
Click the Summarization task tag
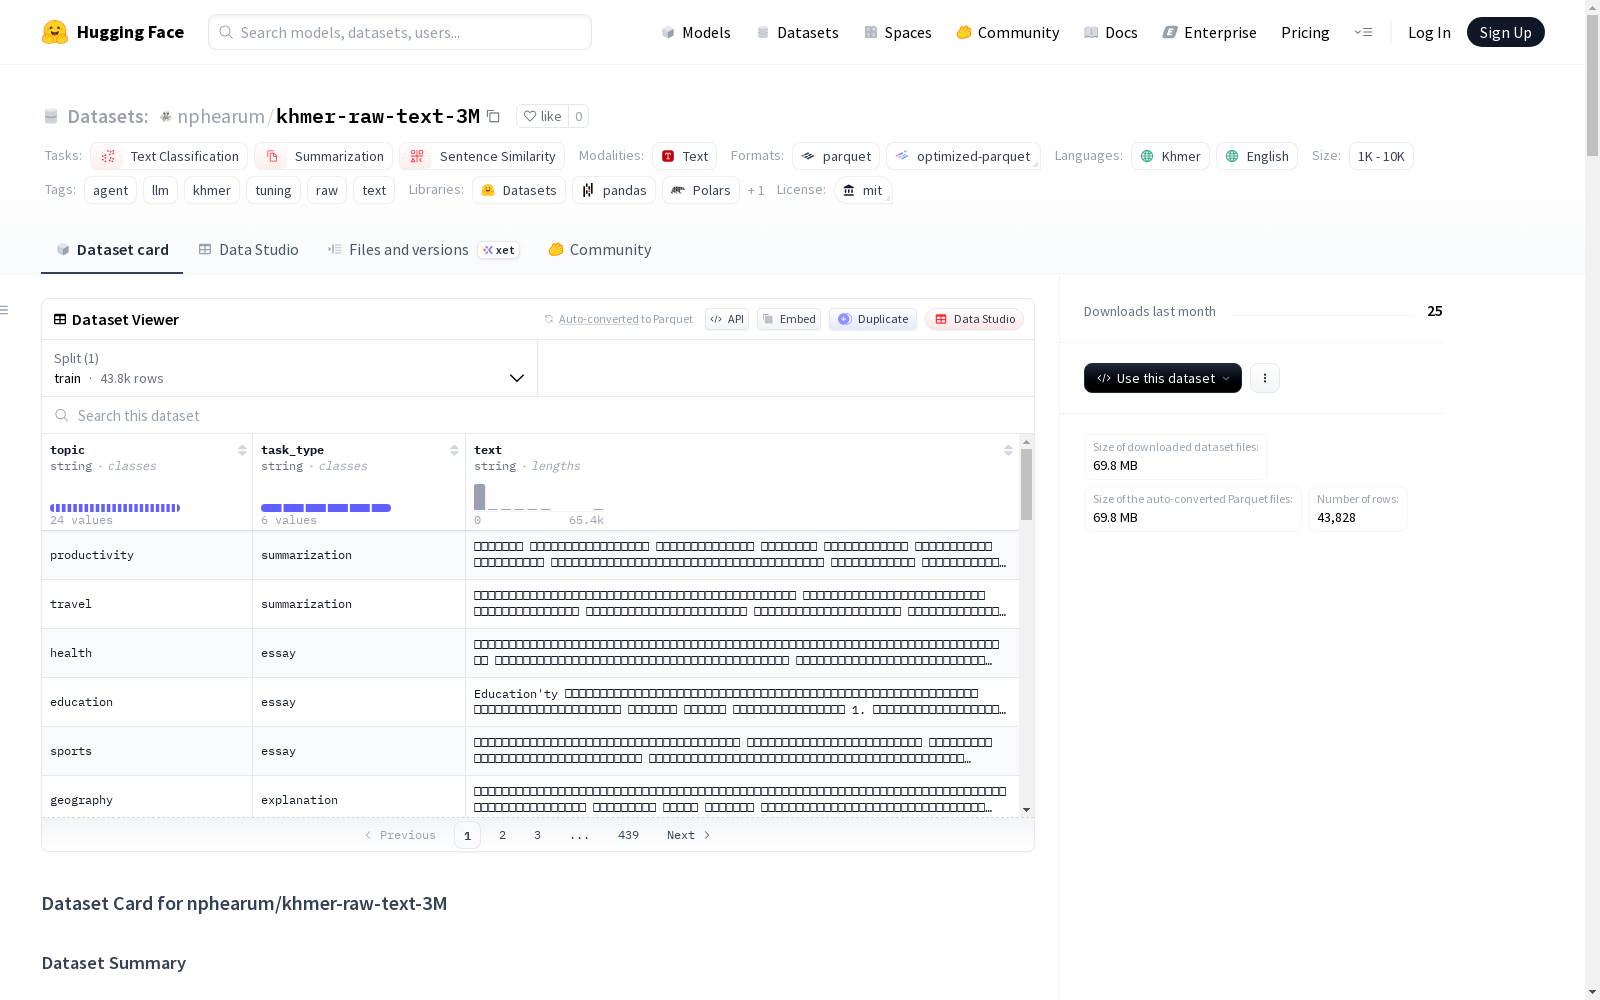(323, 156)
